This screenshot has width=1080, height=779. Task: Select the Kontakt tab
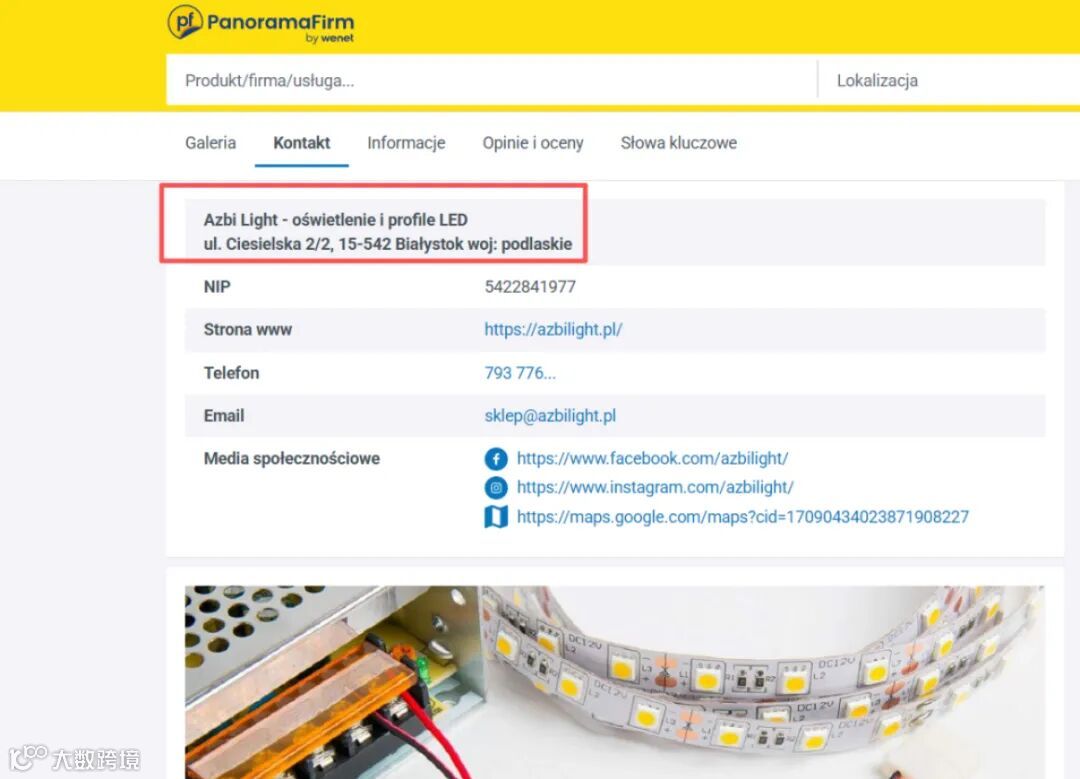point(302,143)
